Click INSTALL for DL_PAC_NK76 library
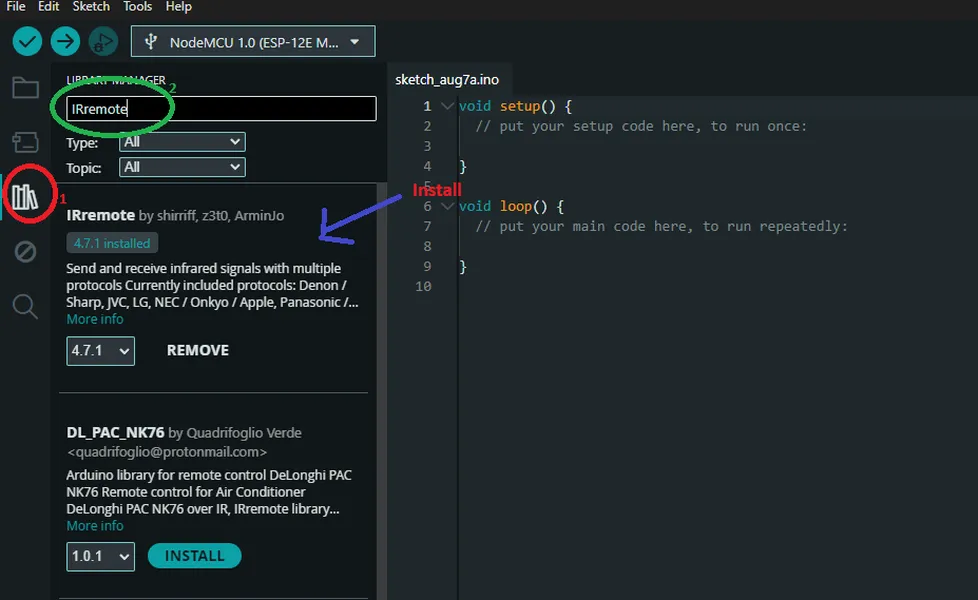Viewport: 978px width, 600px height. click(195, 556)
